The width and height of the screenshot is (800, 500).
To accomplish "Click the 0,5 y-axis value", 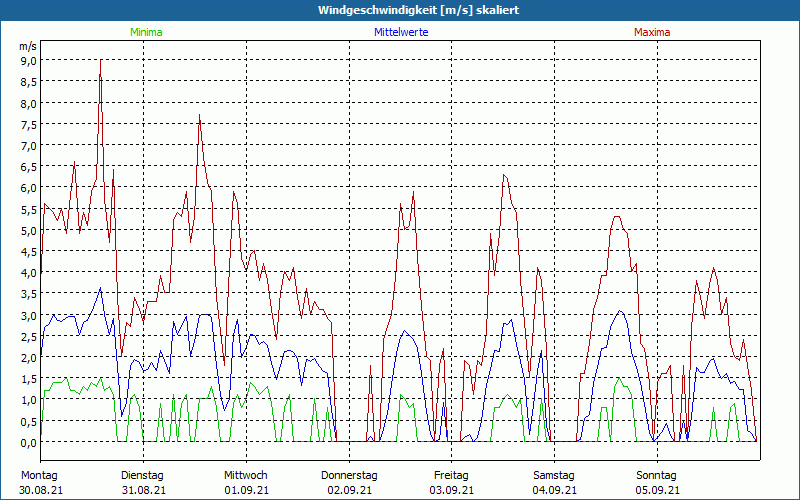I will pyautogui.click(x=29, y=421).
